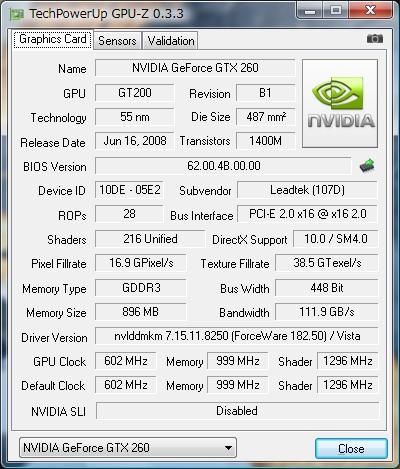Screen dimensions: 400x469
Task: Click the Bus Width field 448 Bit
Action: click(x=327, y=288)
